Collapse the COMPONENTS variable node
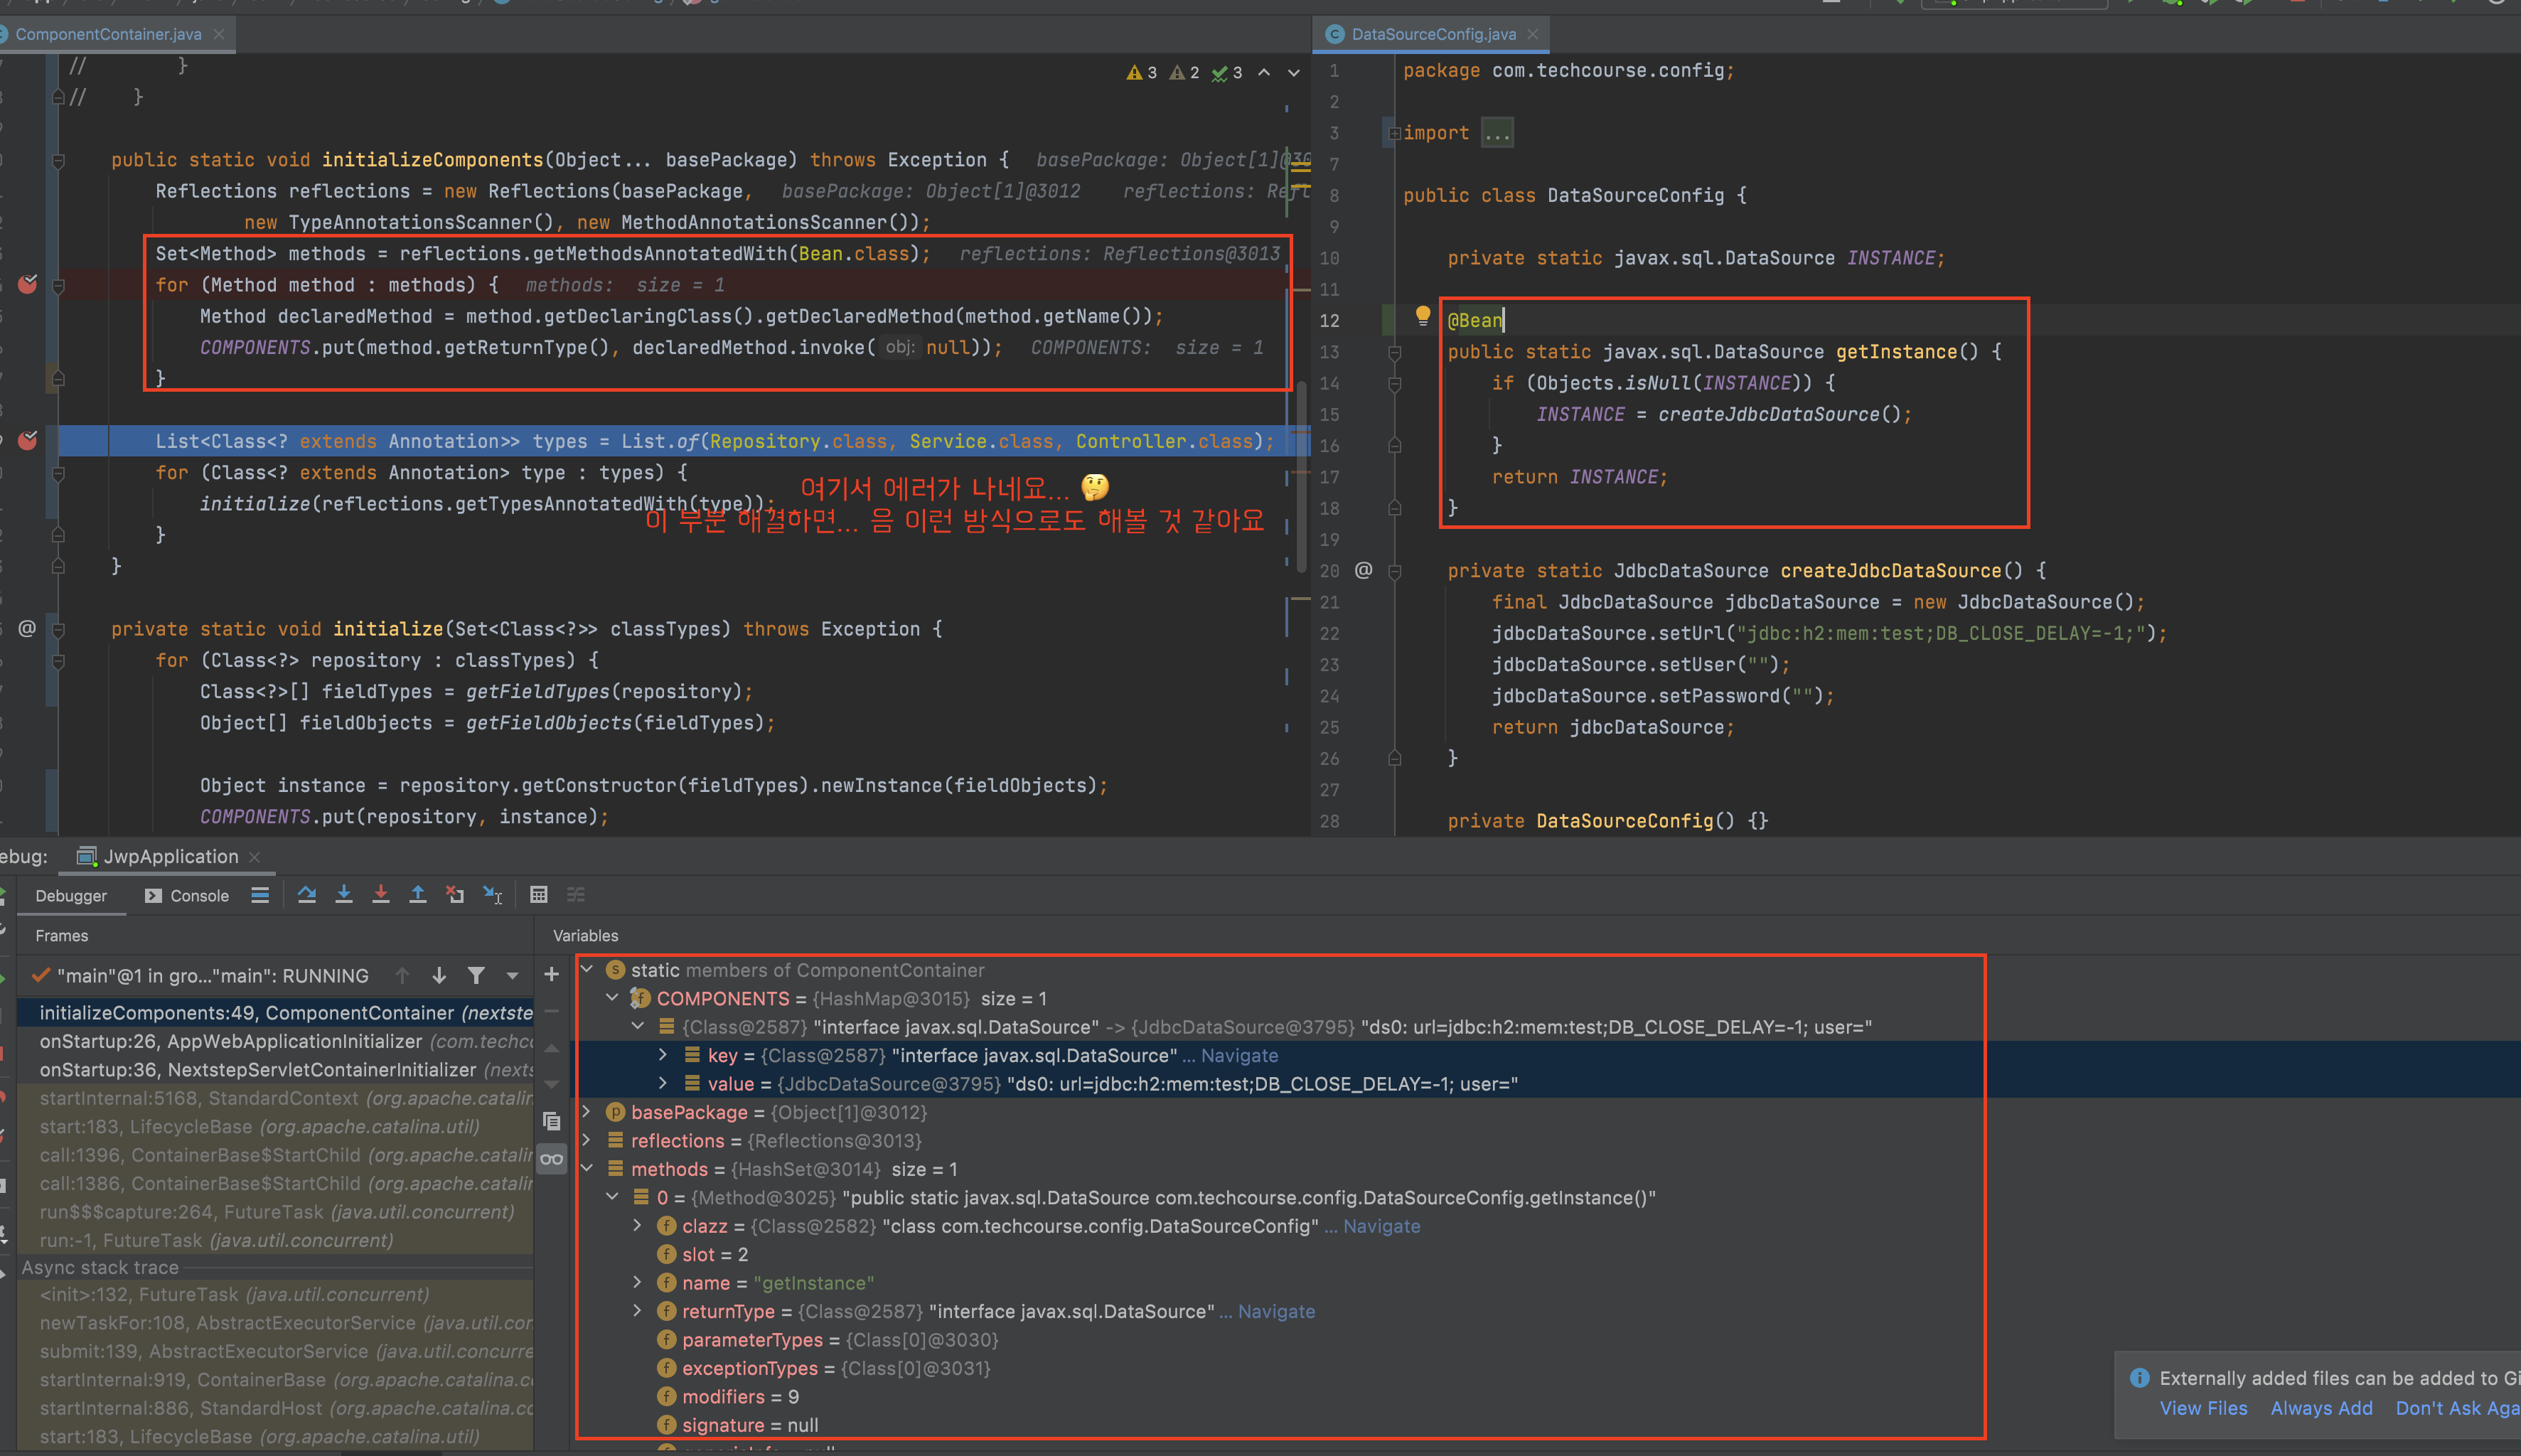The width and height of the screenshot is (2521, 1456). 613,998
